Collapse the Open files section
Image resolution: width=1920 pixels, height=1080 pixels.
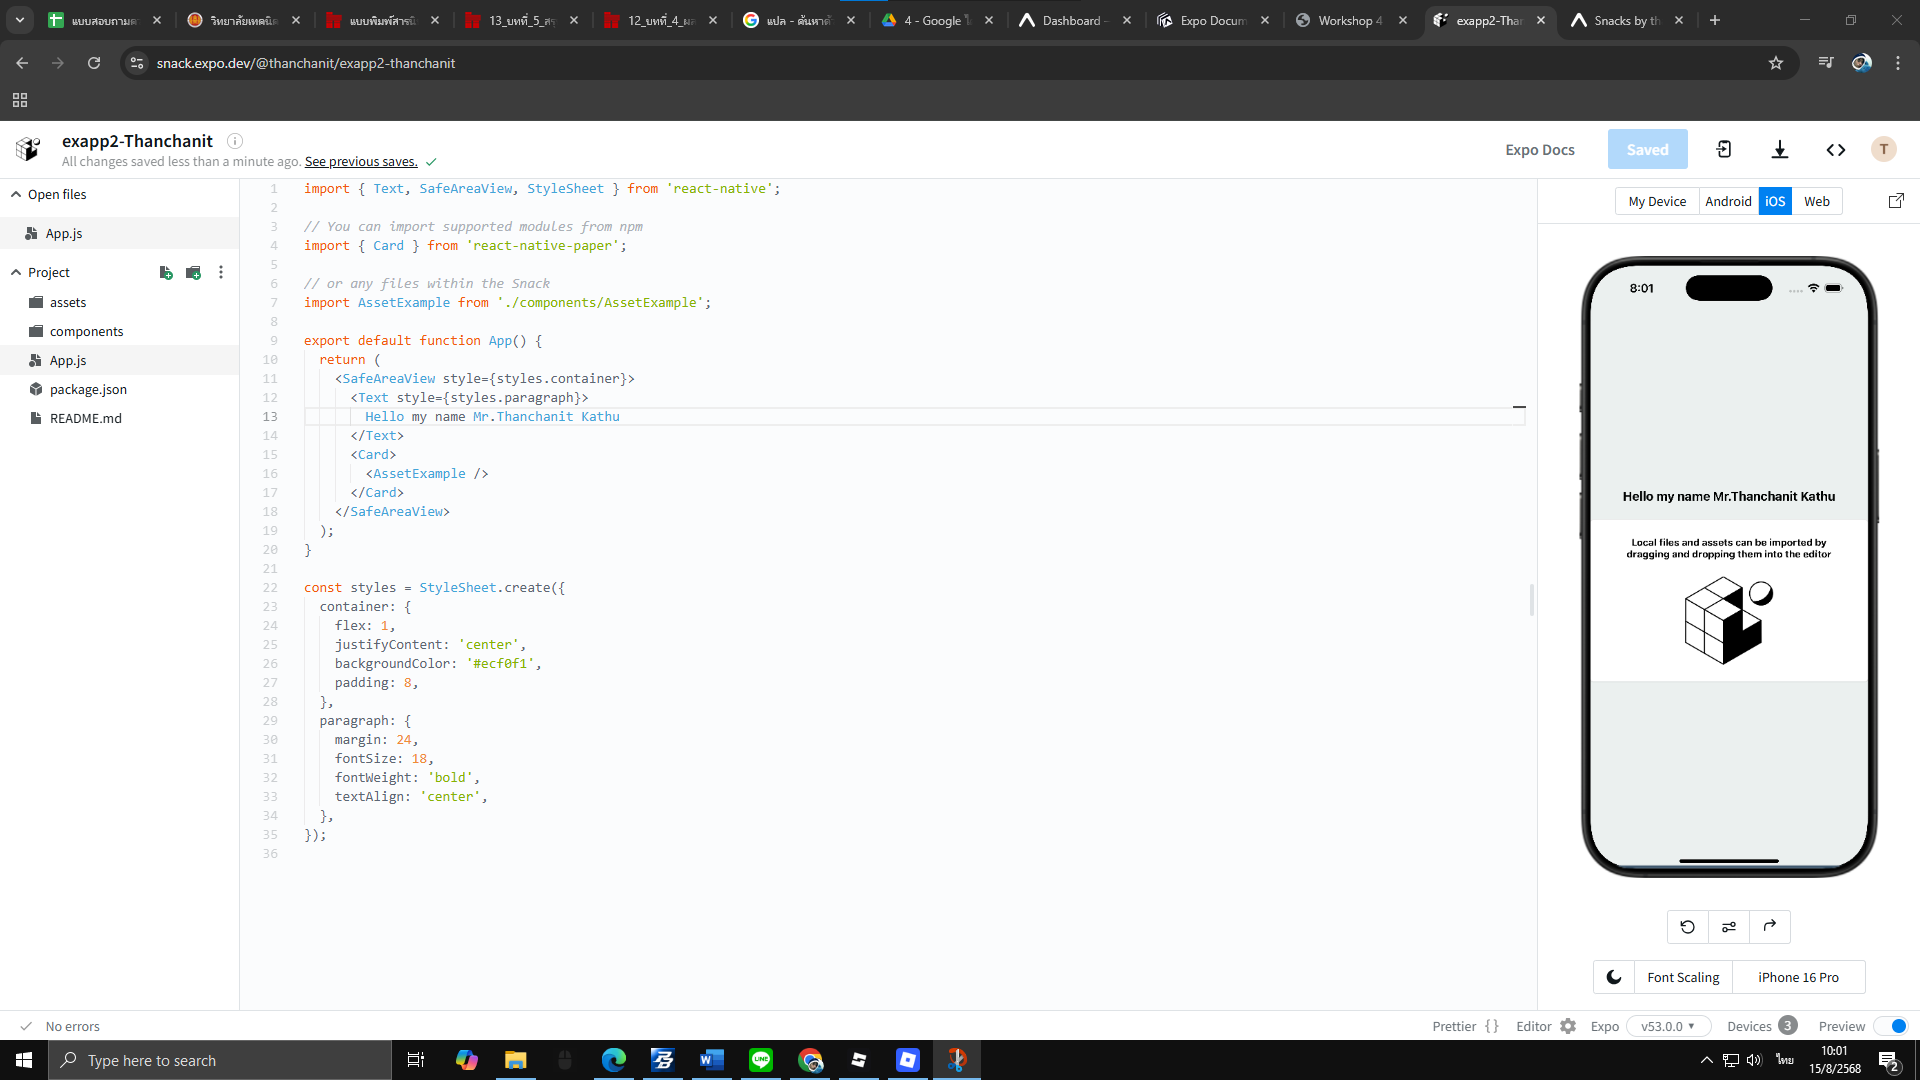(x=16, y=194)
